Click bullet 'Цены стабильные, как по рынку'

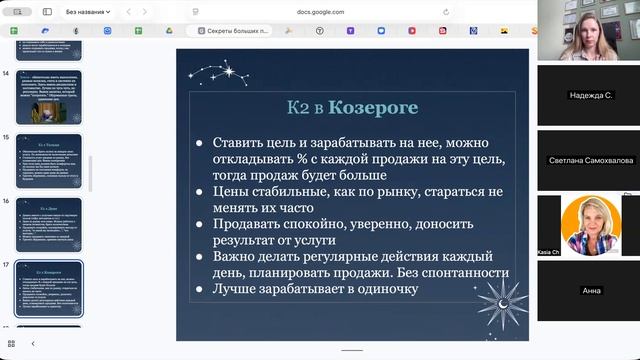pyautogui.click(x=358, y=200)
